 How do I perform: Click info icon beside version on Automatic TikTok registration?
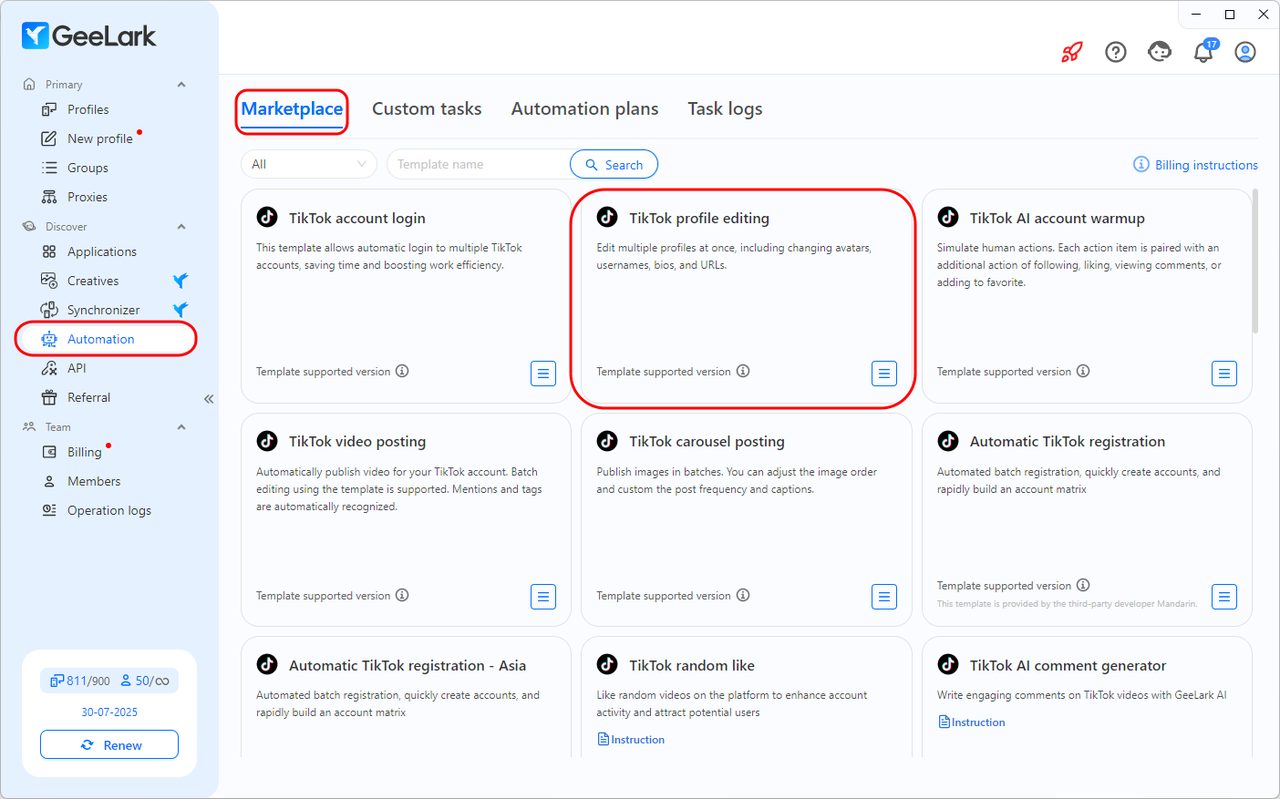(x=1083, y=585)
